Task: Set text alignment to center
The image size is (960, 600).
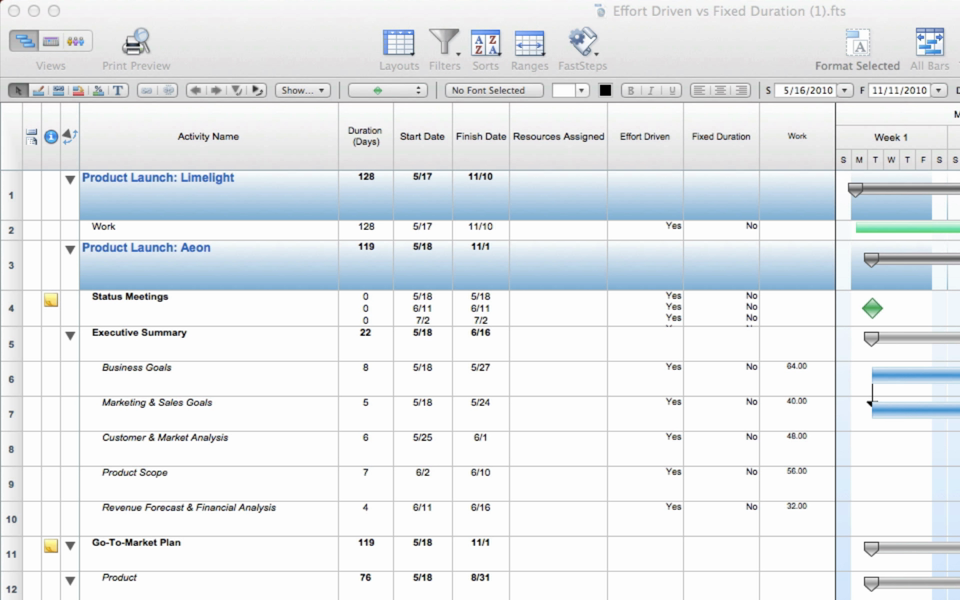Action: 720,91
